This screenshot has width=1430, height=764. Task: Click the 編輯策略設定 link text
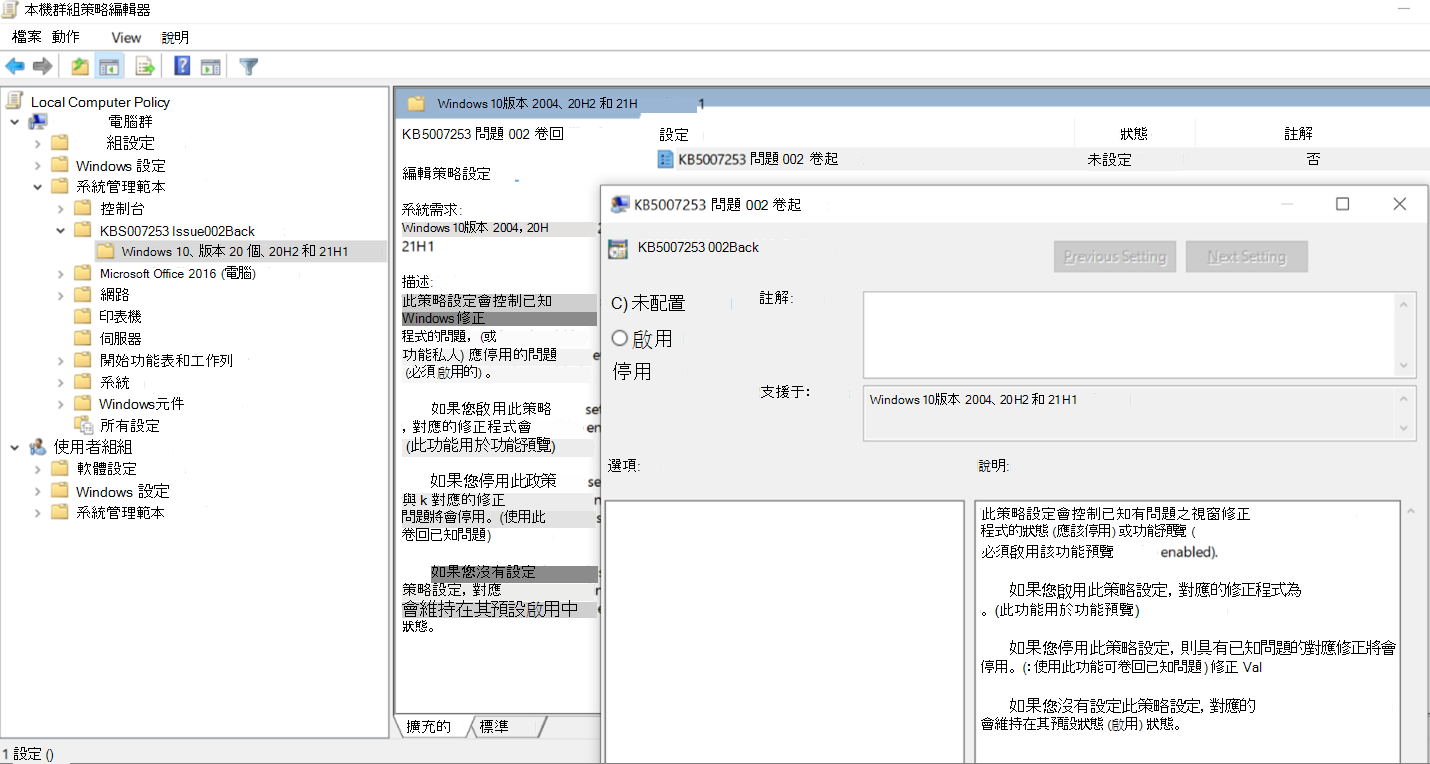[446, 173]
